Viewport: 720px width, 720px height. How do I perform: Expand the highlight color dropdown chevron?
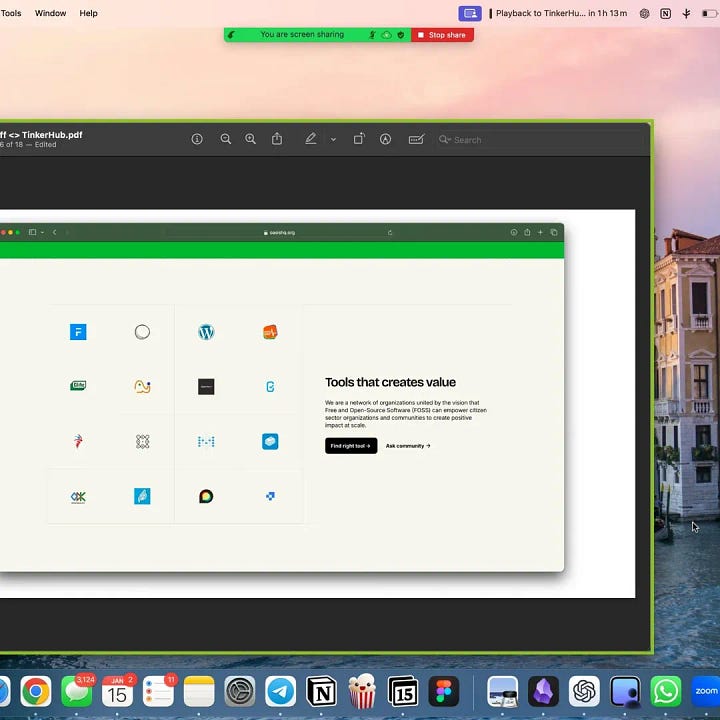(333, 140)
